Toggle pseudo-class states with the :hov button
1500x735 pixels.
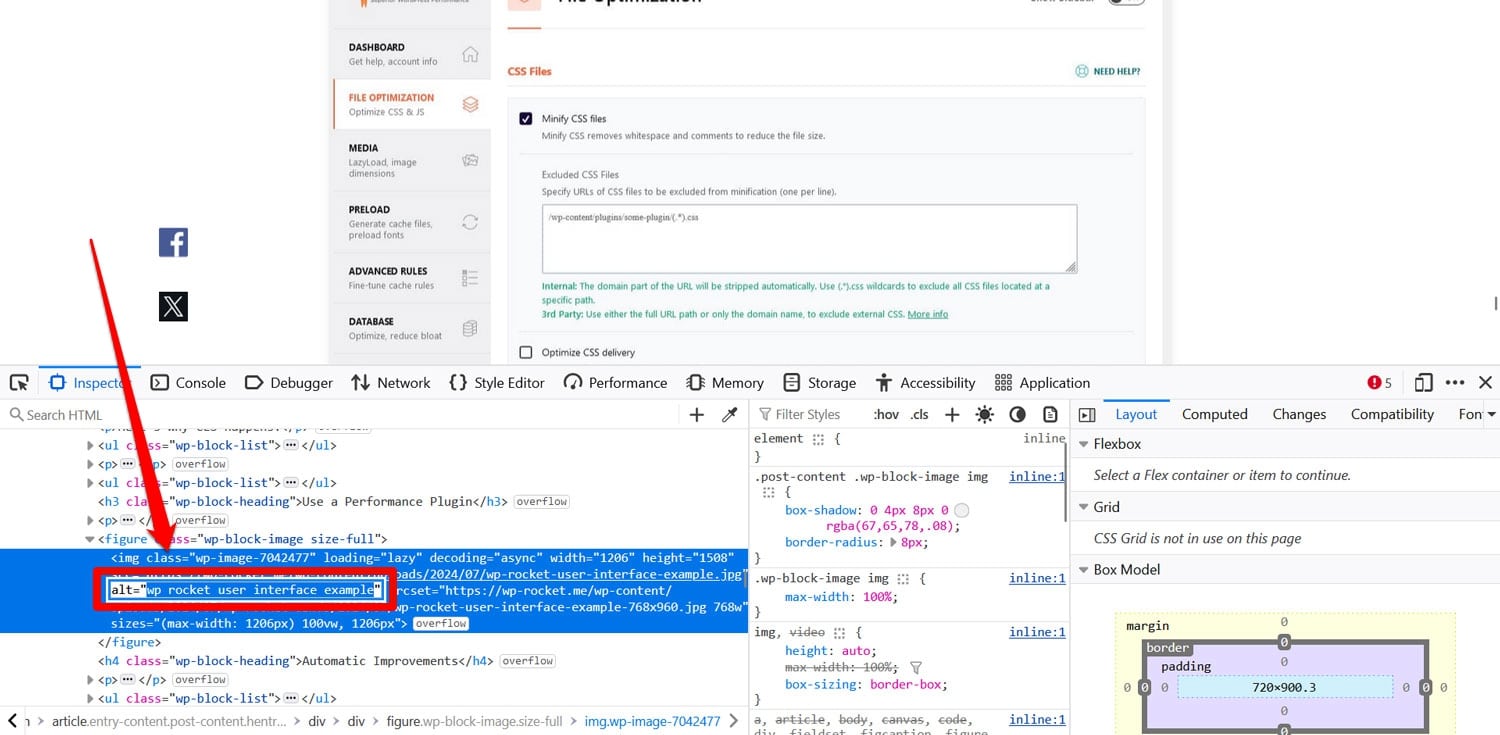(884, 414)
